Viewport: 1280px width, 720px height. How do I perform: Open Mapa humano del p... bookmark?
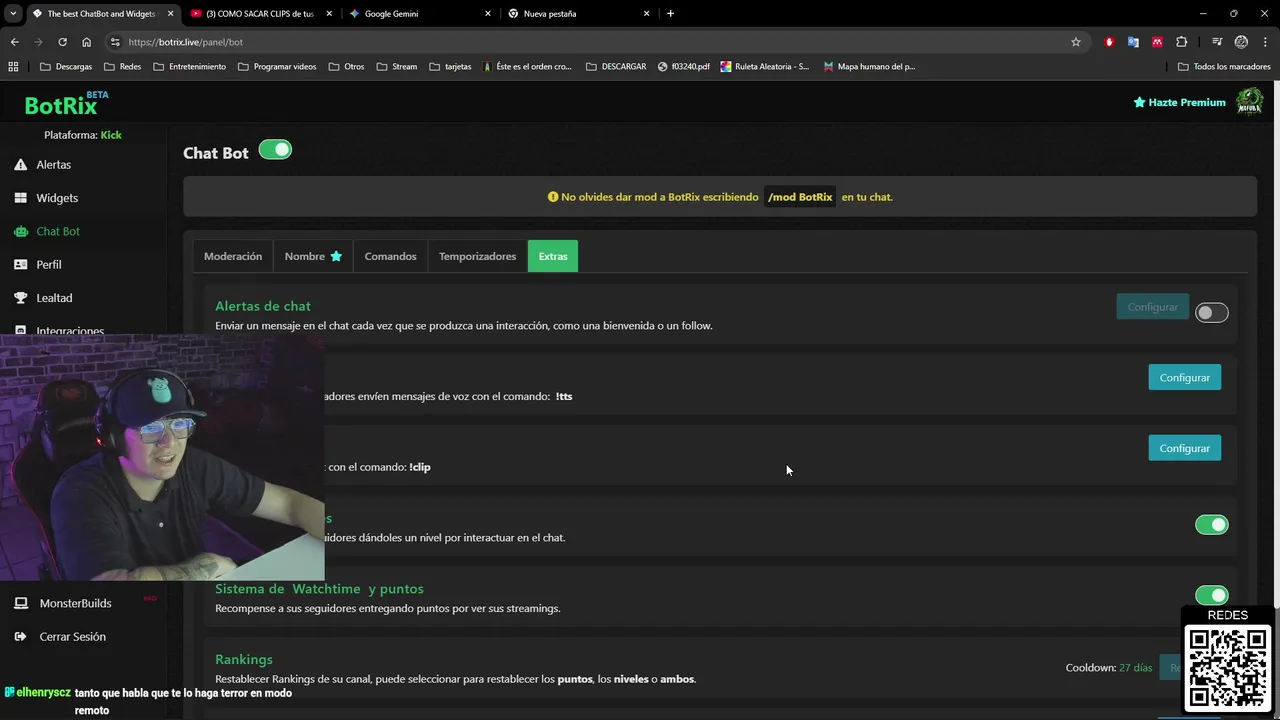pyautogui.click(x=869, y=67)
